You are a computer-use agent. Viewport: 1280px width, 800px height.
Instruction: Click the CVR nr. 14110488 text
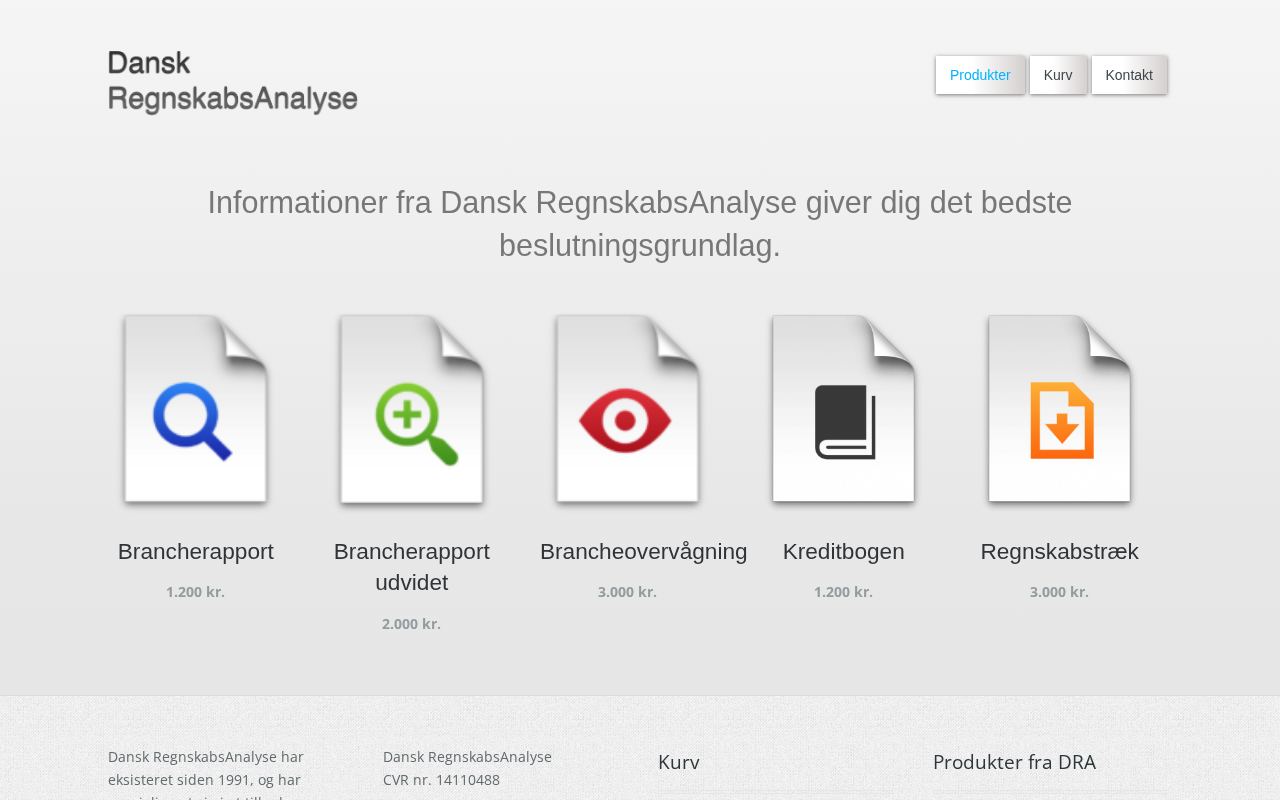(442, 780)
